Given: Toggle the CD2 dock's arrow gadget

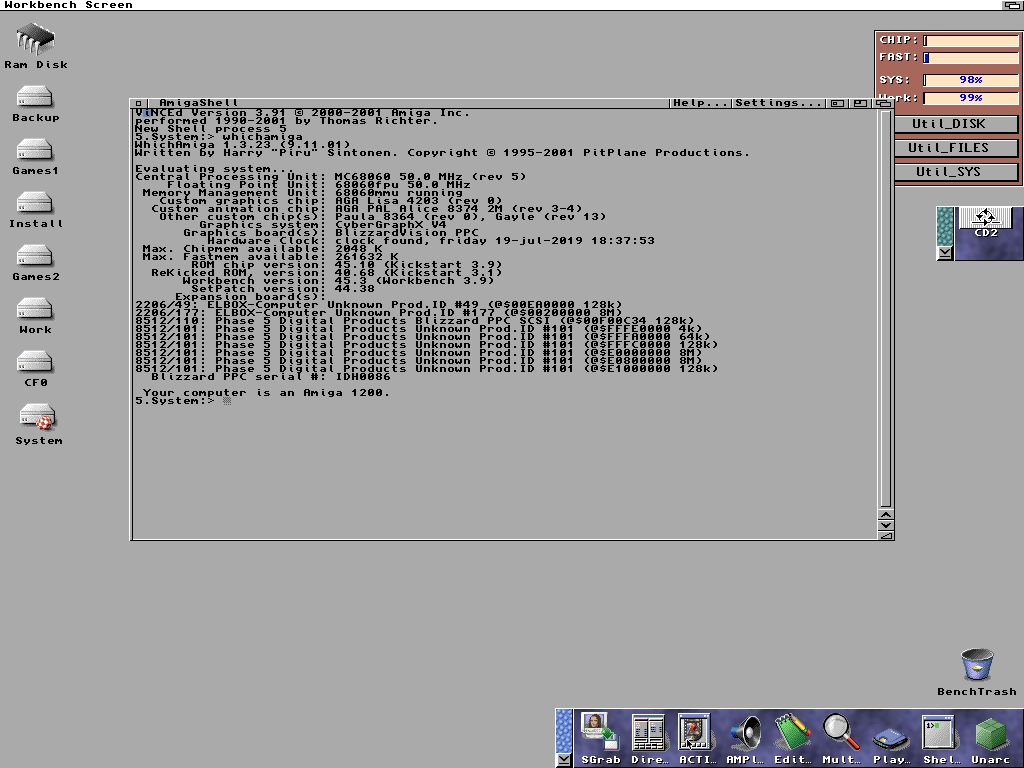Looking at the screenshot, I should tap(944, 253).
